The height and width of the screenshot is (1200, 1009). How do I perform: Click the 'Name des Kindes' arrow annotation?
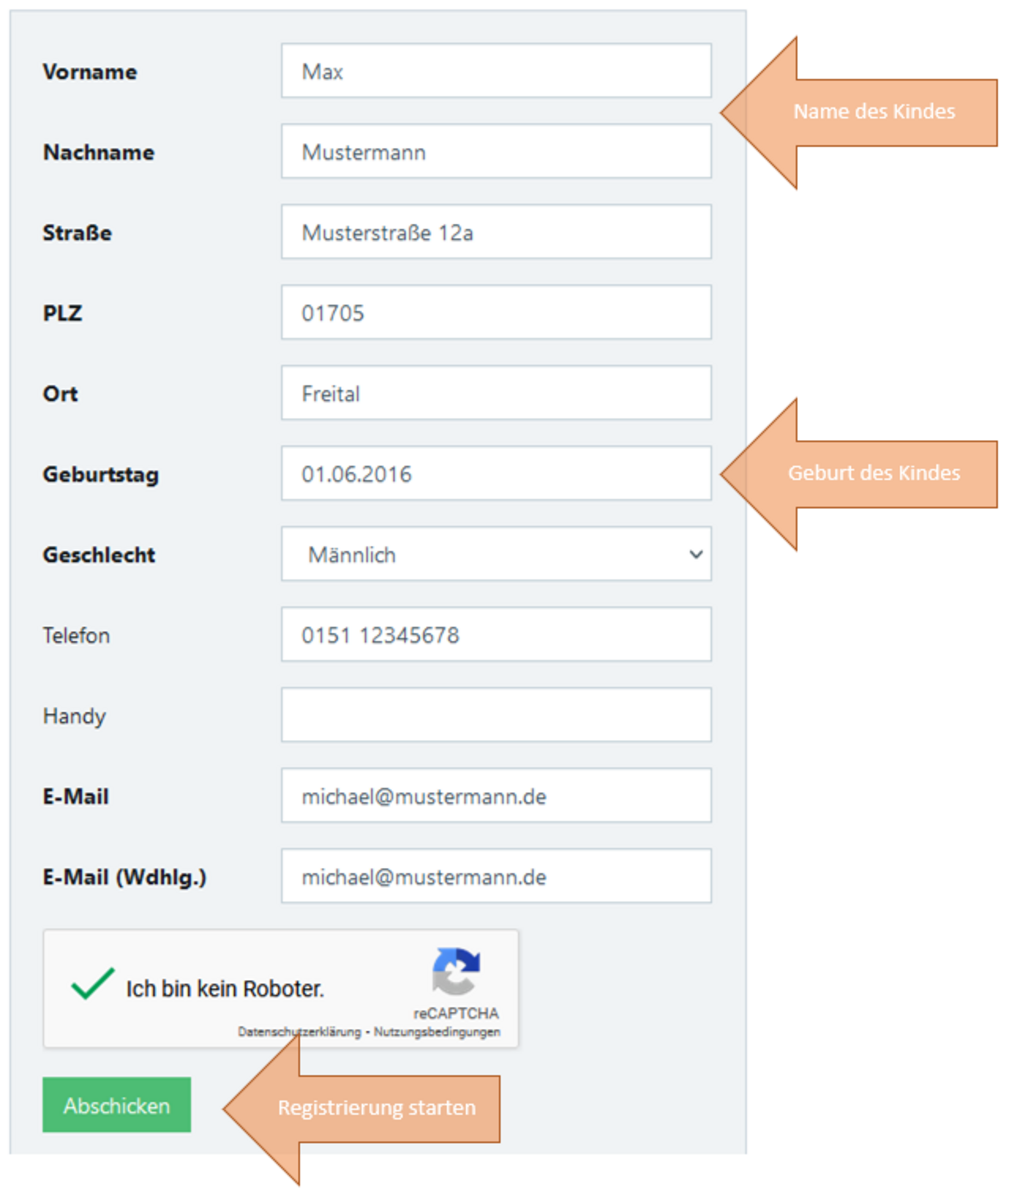point(860,112)
